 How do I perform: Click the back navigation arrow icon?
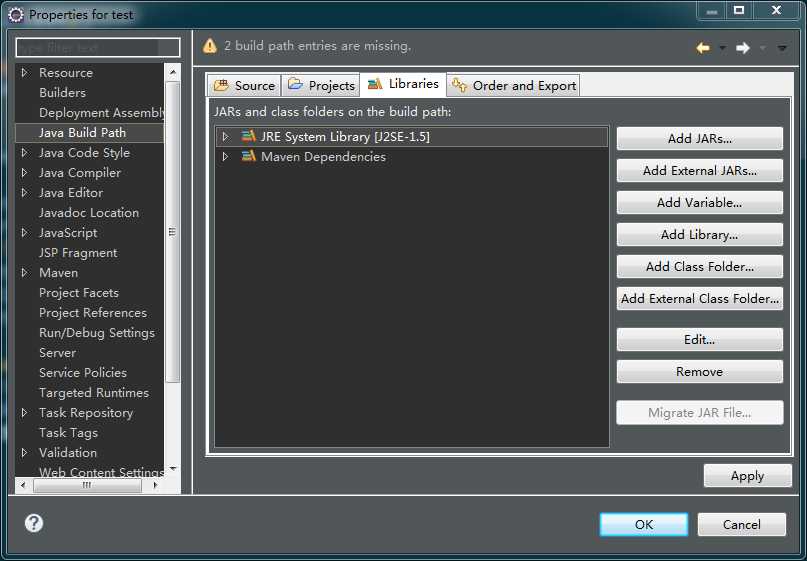pyautogui.click(x=703, y=48)
